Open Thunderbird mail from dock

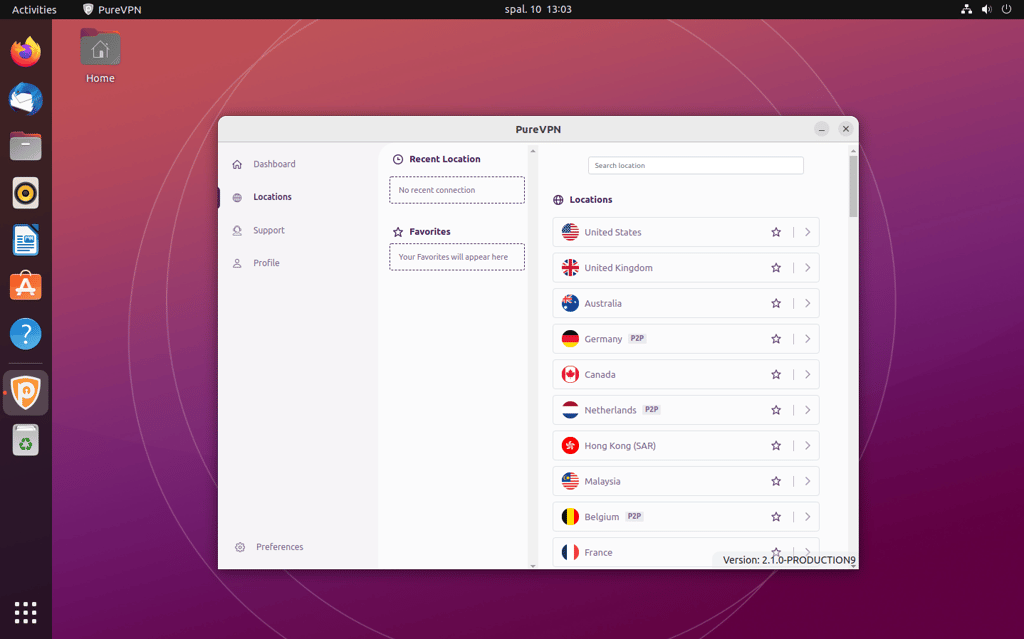[25, 99]
